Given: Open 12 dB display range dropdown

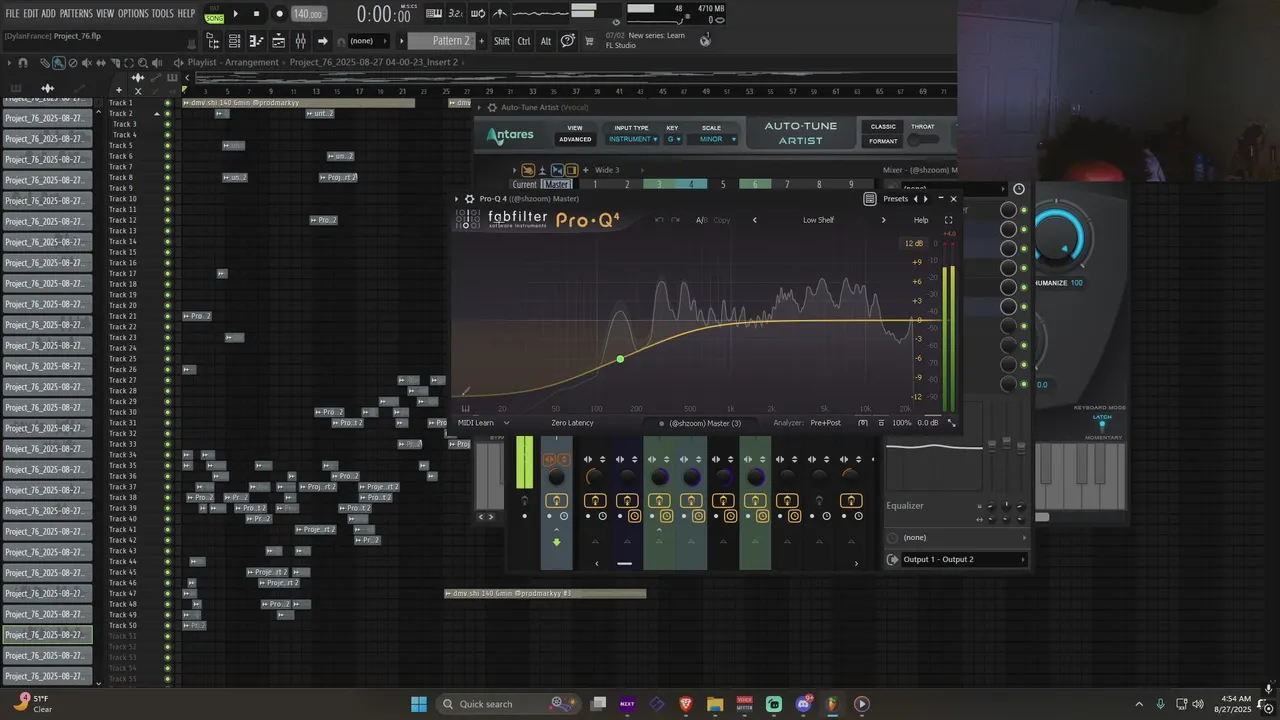Looking at the screenshot, I should [914, 243].
